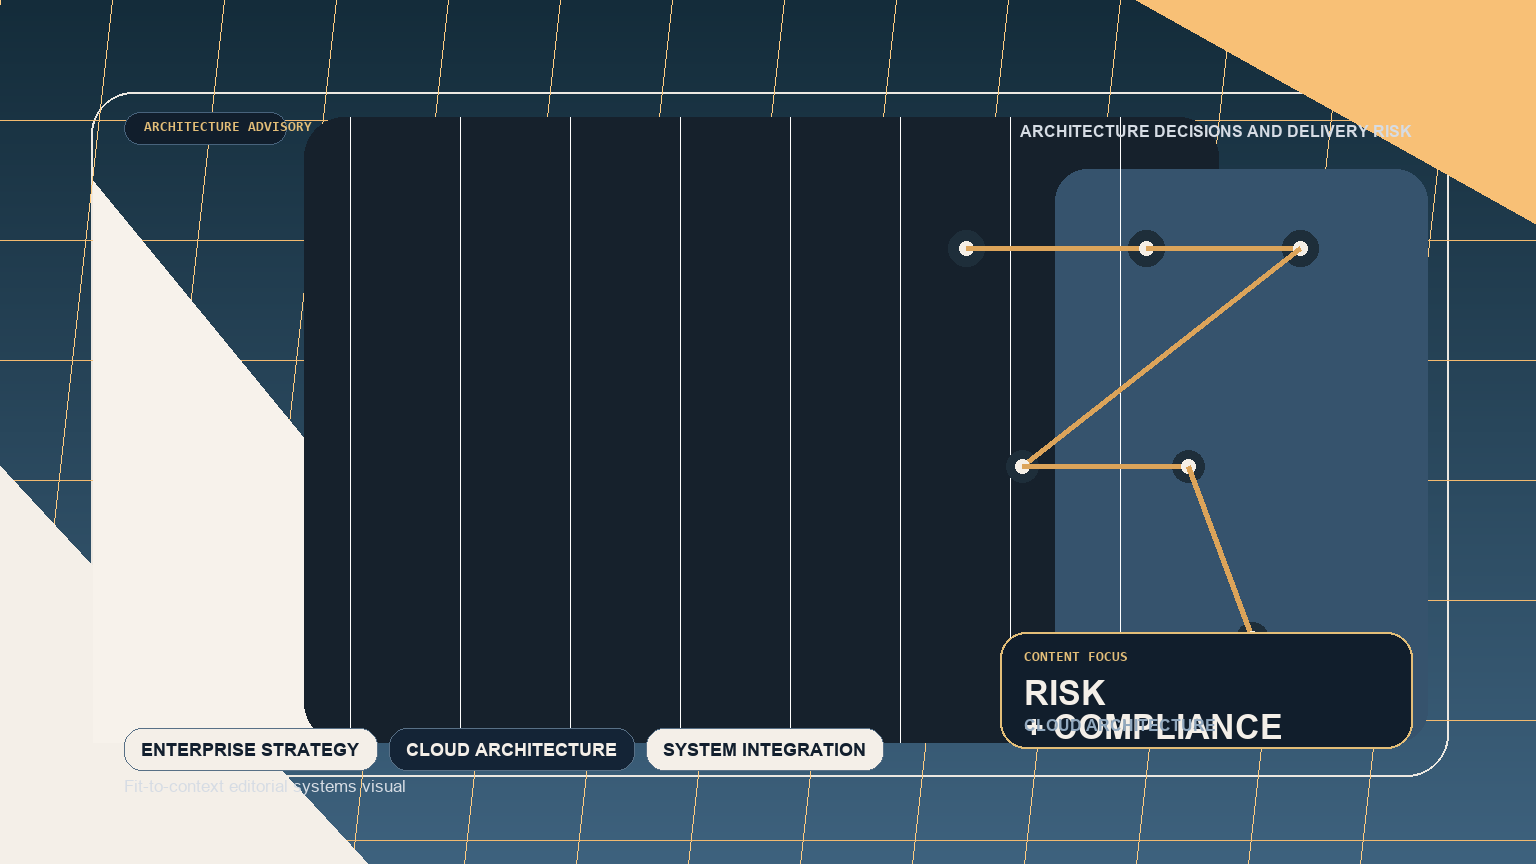This screenshot has width=1536, height=864.
Task: Open the ARCHITECTURE DECISIONS AND DELIVERY RISK header
Action: pyautogui.click(x=1215, y=131)
